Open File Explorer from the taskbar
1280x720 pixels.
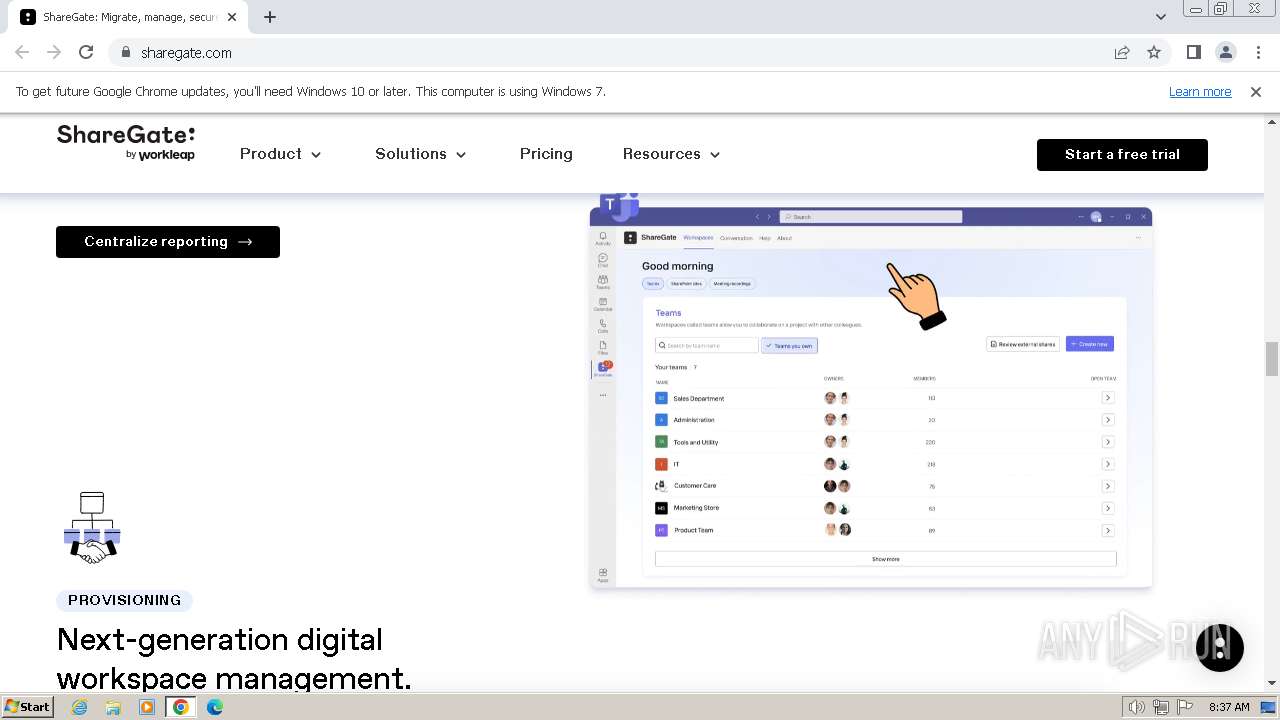(113, 707)
